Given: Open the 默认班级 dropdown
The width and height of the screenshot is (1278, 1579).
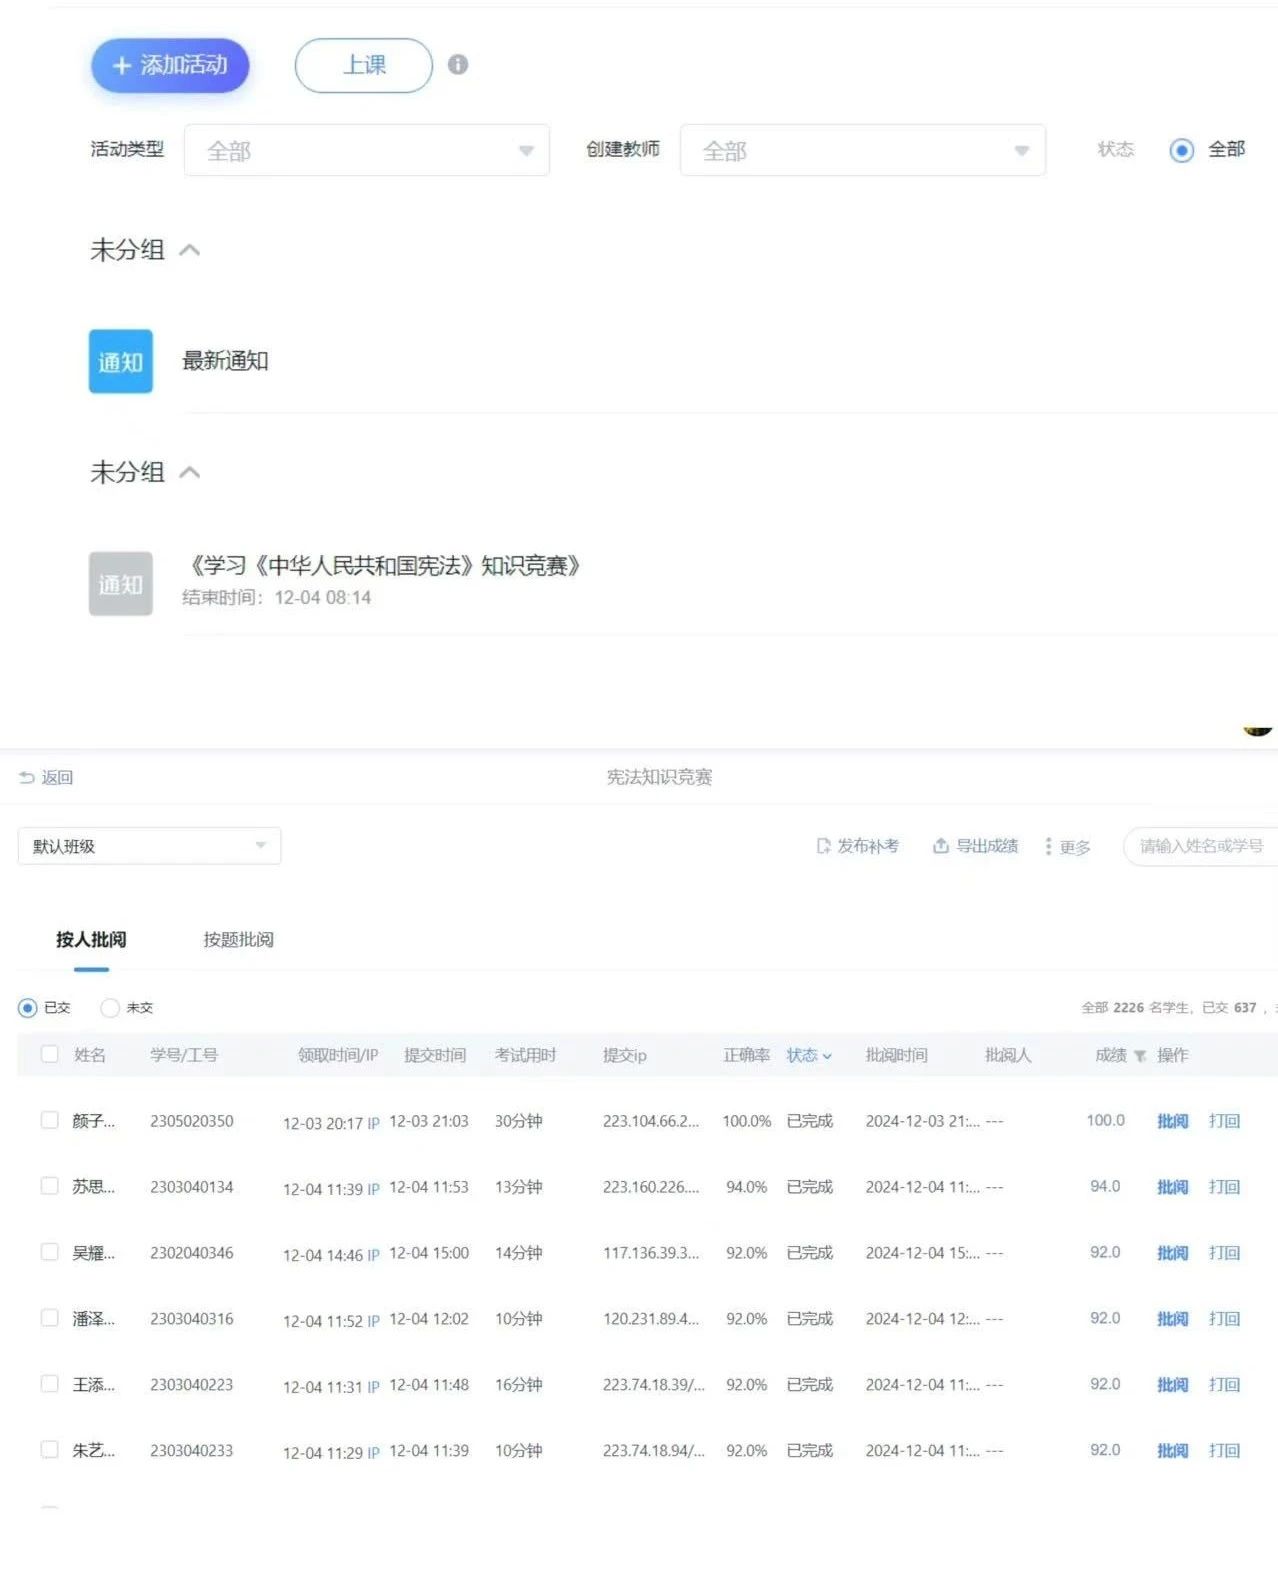Looking at the screenshot, I should click(149, 846).
